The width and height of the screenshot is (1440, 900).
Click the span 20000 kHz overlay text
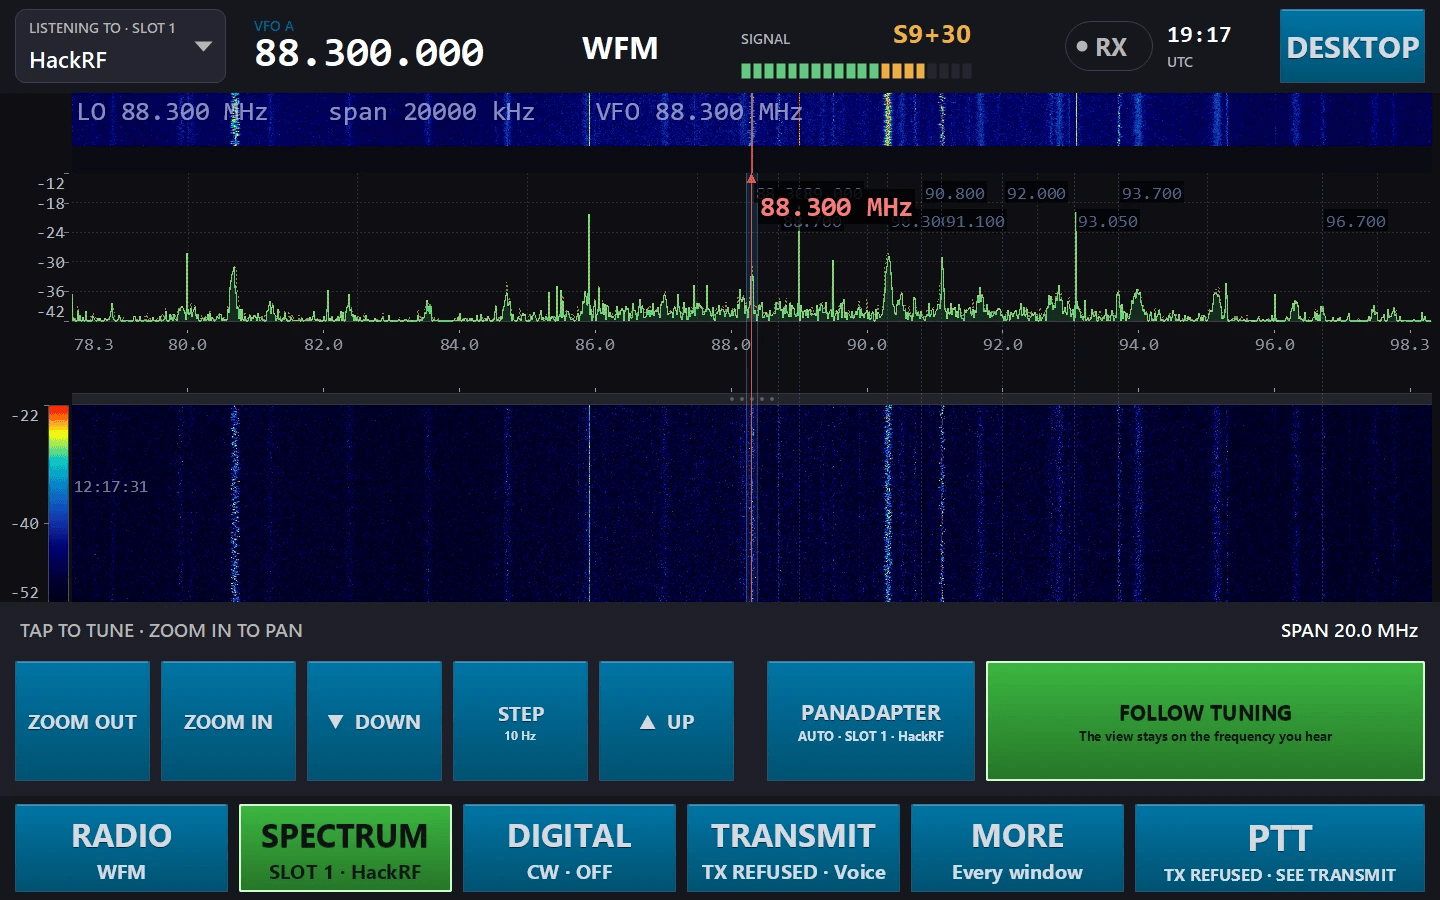tap(432, 112)
